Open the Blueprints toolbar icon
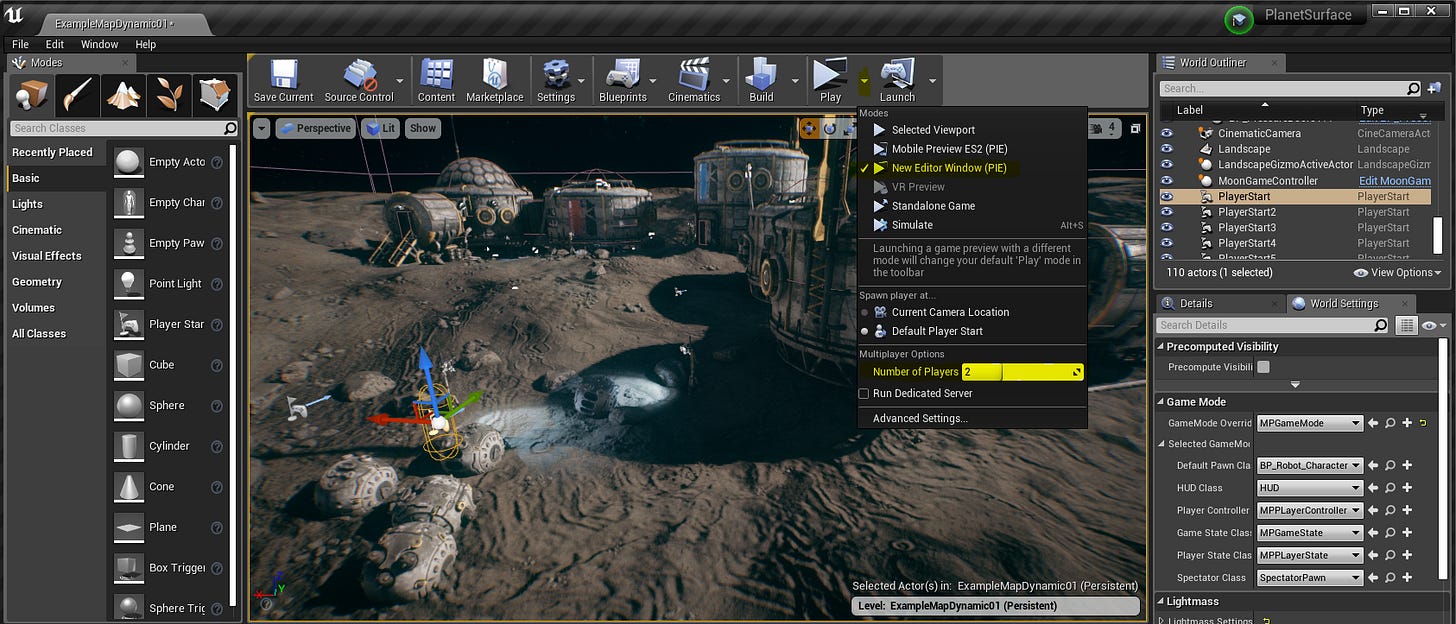 point(624,80)
